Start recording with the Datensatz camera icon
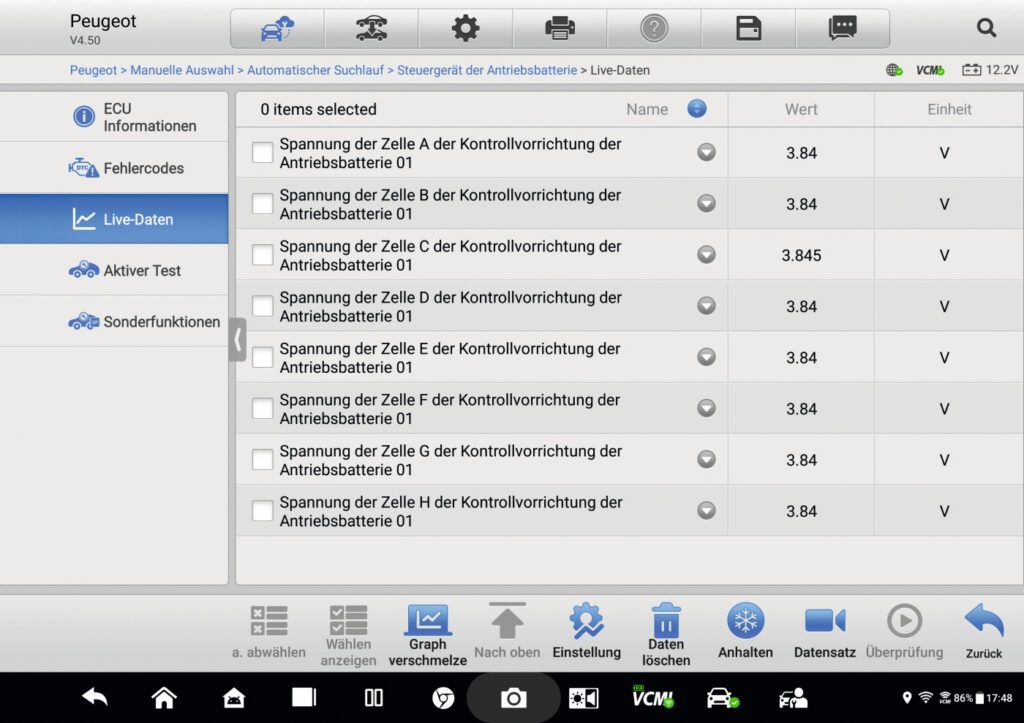This screenshot has height=723, width=1024. click(825, 631)
